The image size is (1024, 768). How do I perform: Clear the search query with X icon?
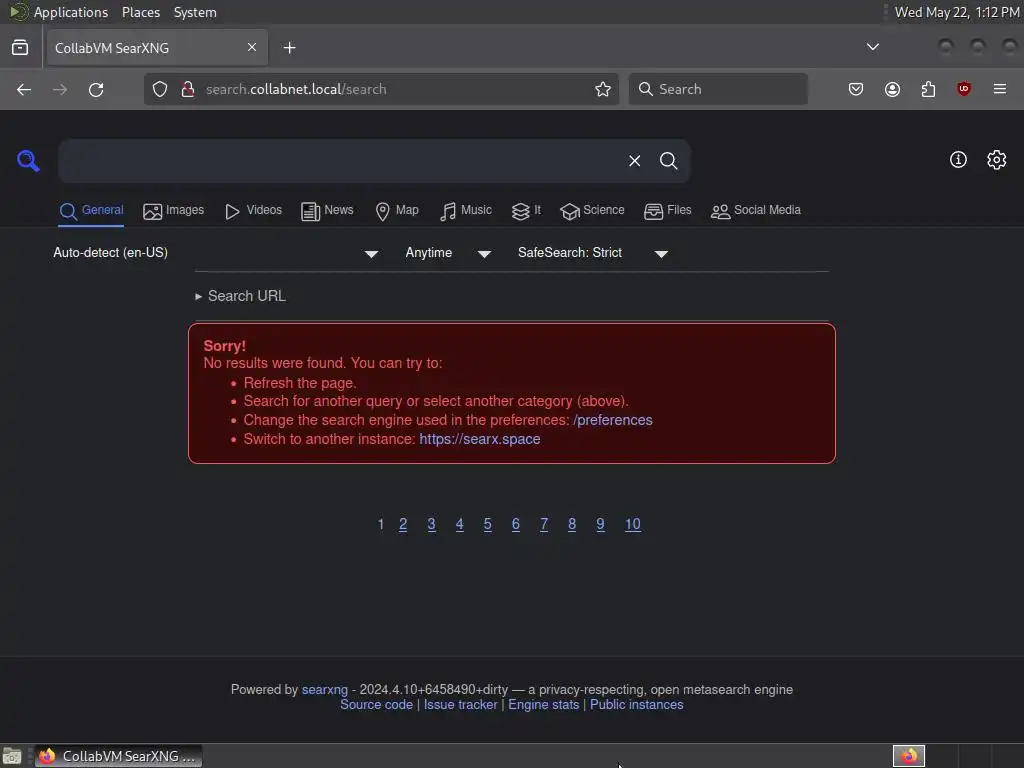point(634,161)
